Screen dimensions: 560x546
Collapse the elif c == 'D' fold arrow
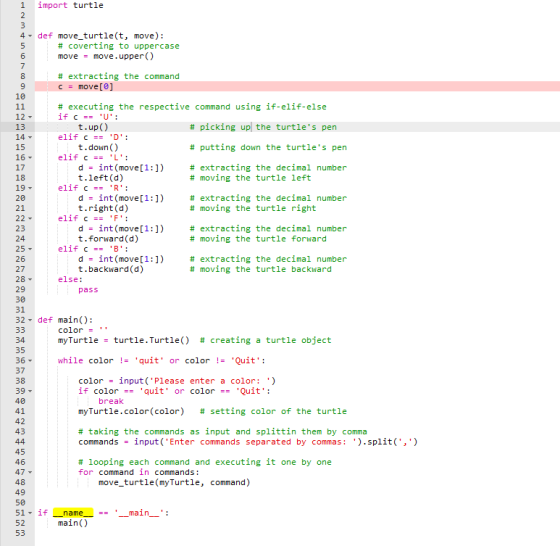pos(30,137)
